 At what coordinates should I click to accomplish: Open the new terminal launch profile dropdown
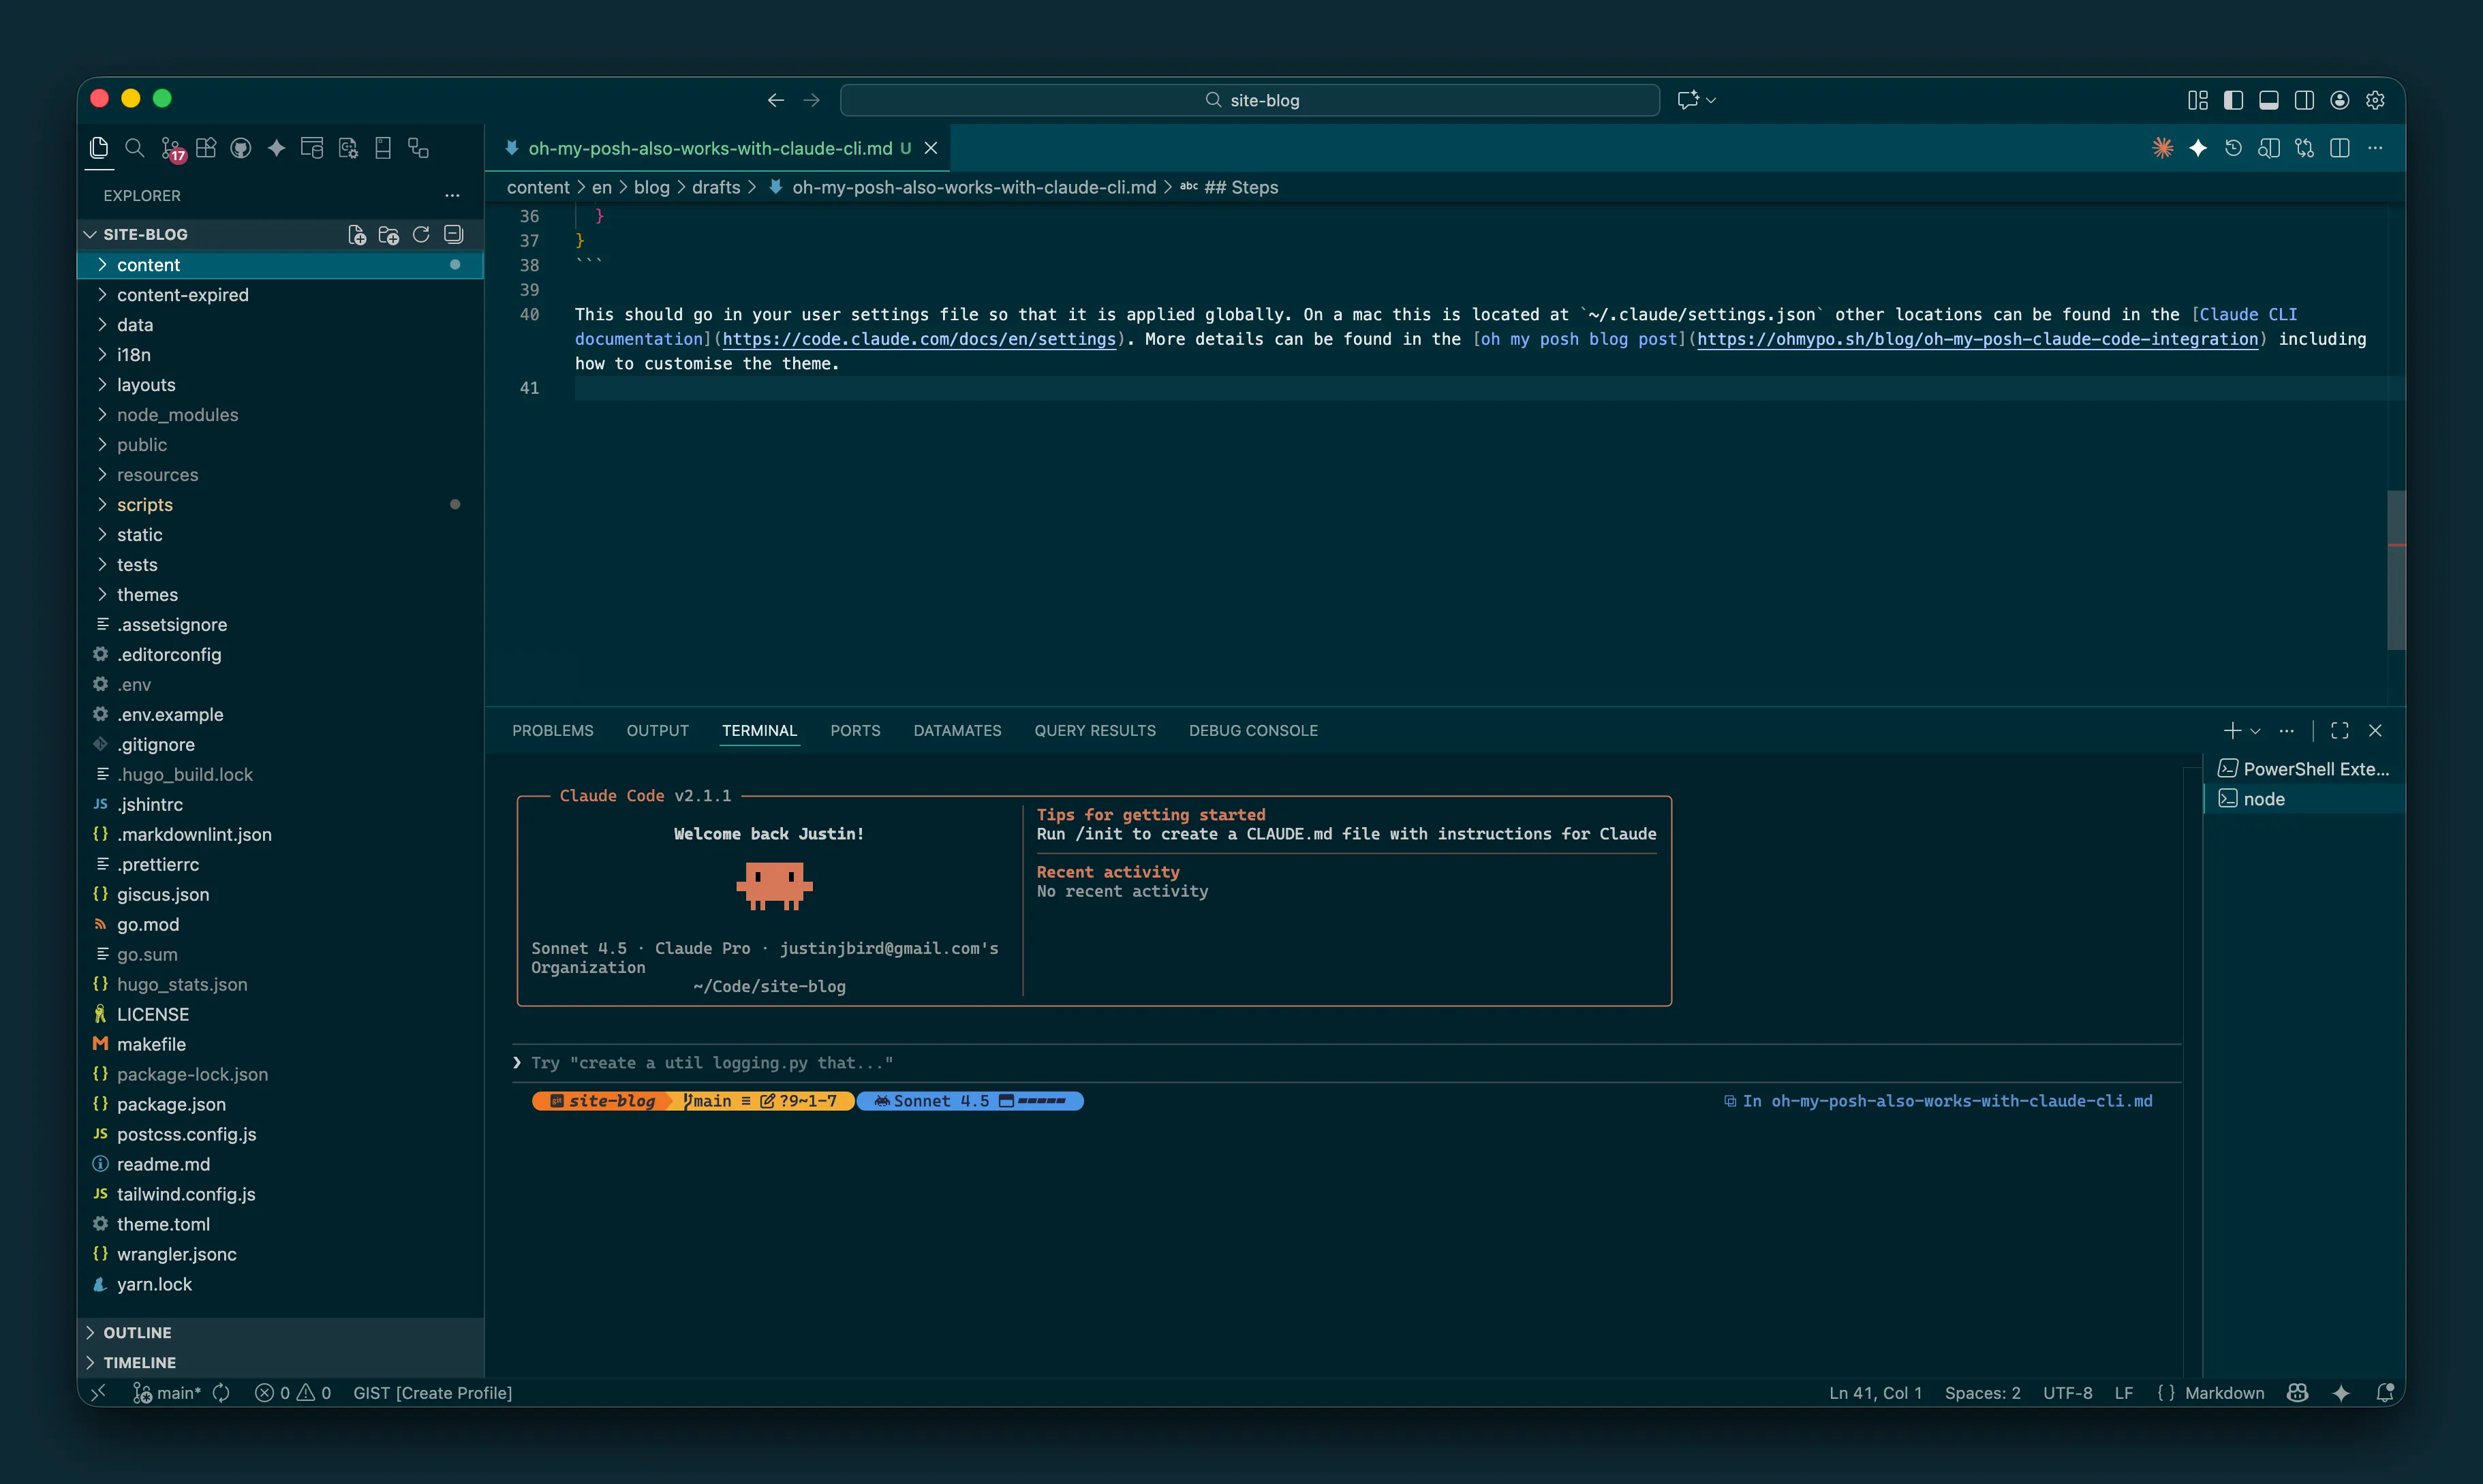[x=2256, y=731]
